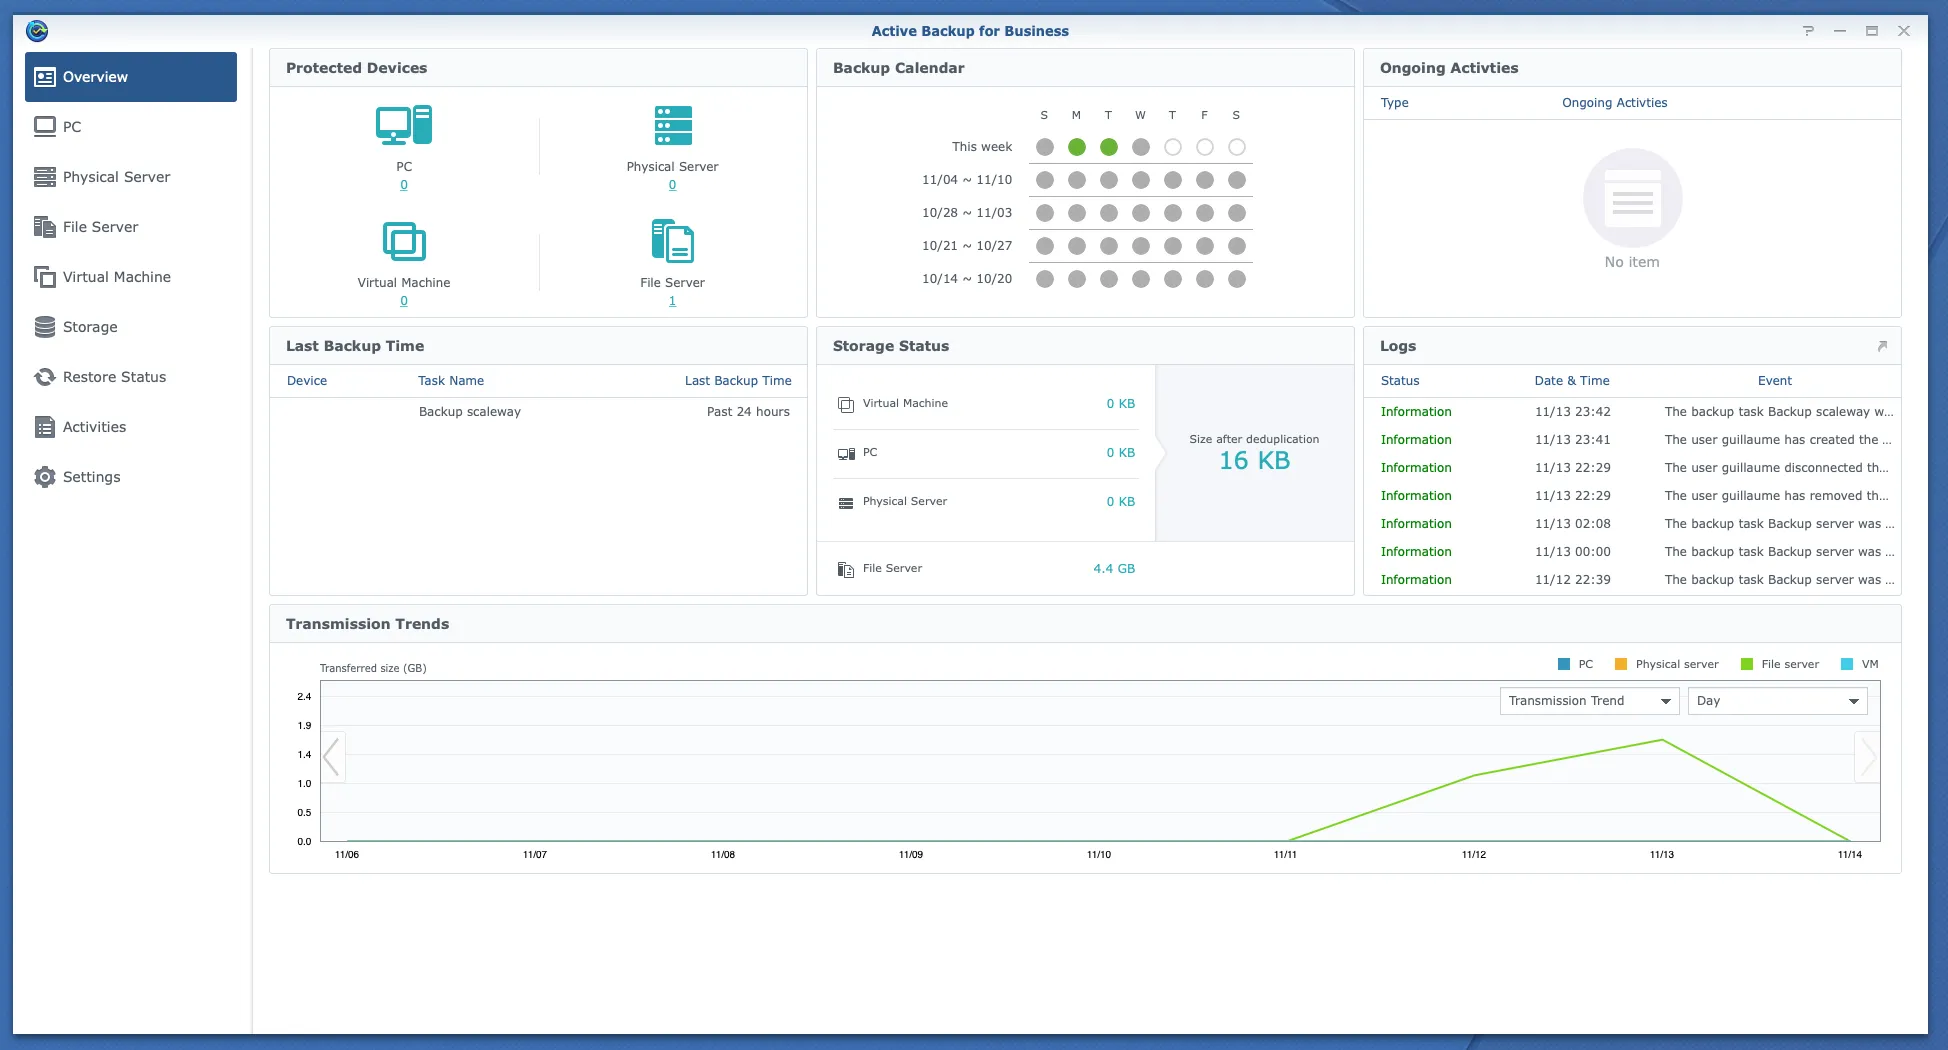1948x1050 pixels.
Task: Select log entry dated 11/13 00:00
Action: (1632, 552)
